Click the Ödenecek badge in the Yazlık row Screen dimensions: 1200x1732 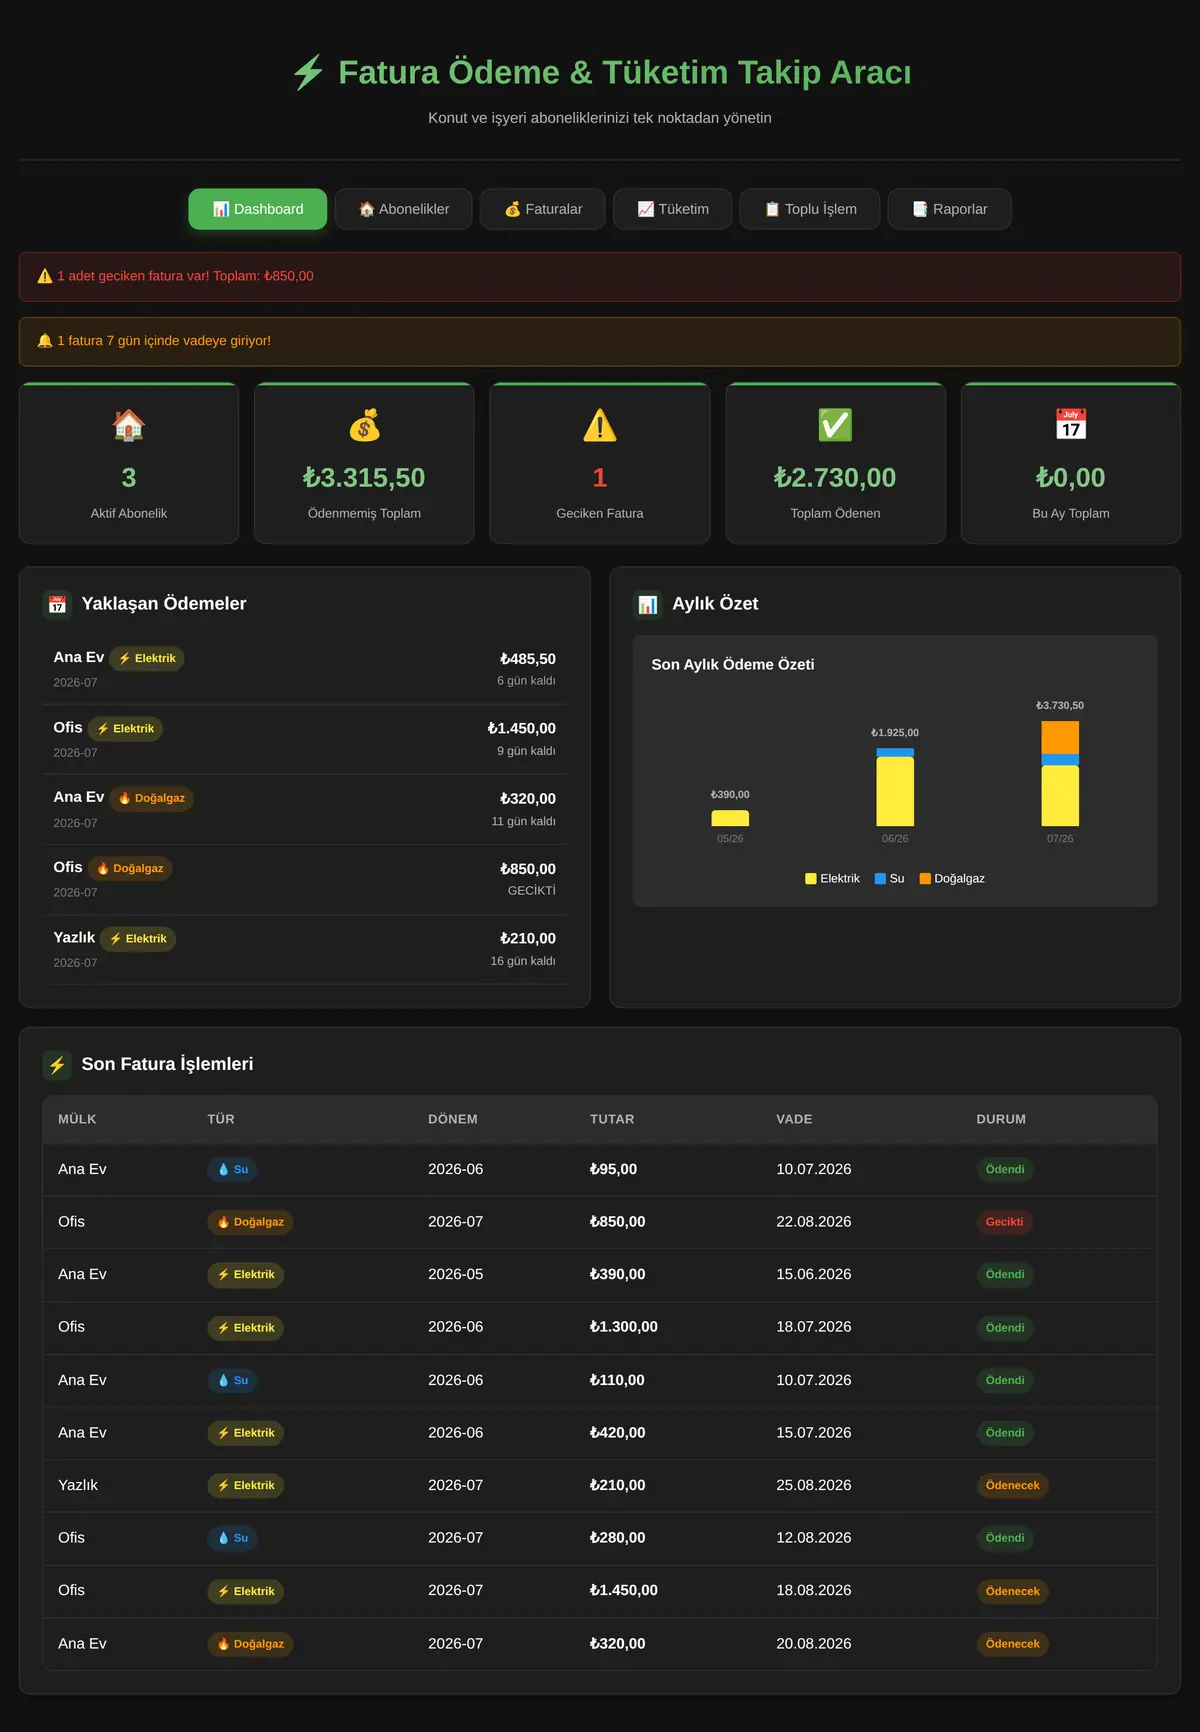click(1013, 1486)
